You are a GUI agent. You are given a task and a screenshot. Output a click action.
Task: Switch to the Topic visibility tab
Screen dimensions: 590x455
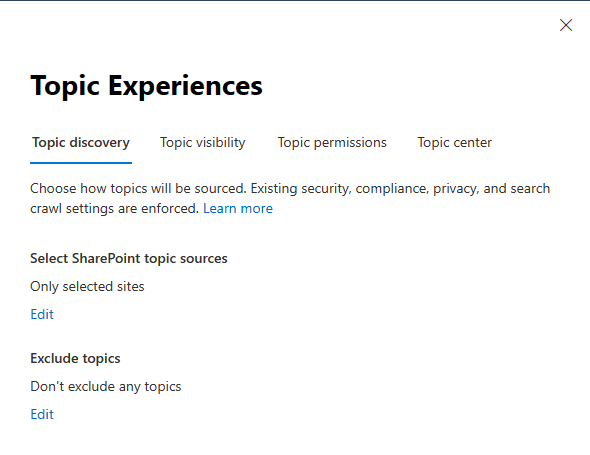point(202,143)
